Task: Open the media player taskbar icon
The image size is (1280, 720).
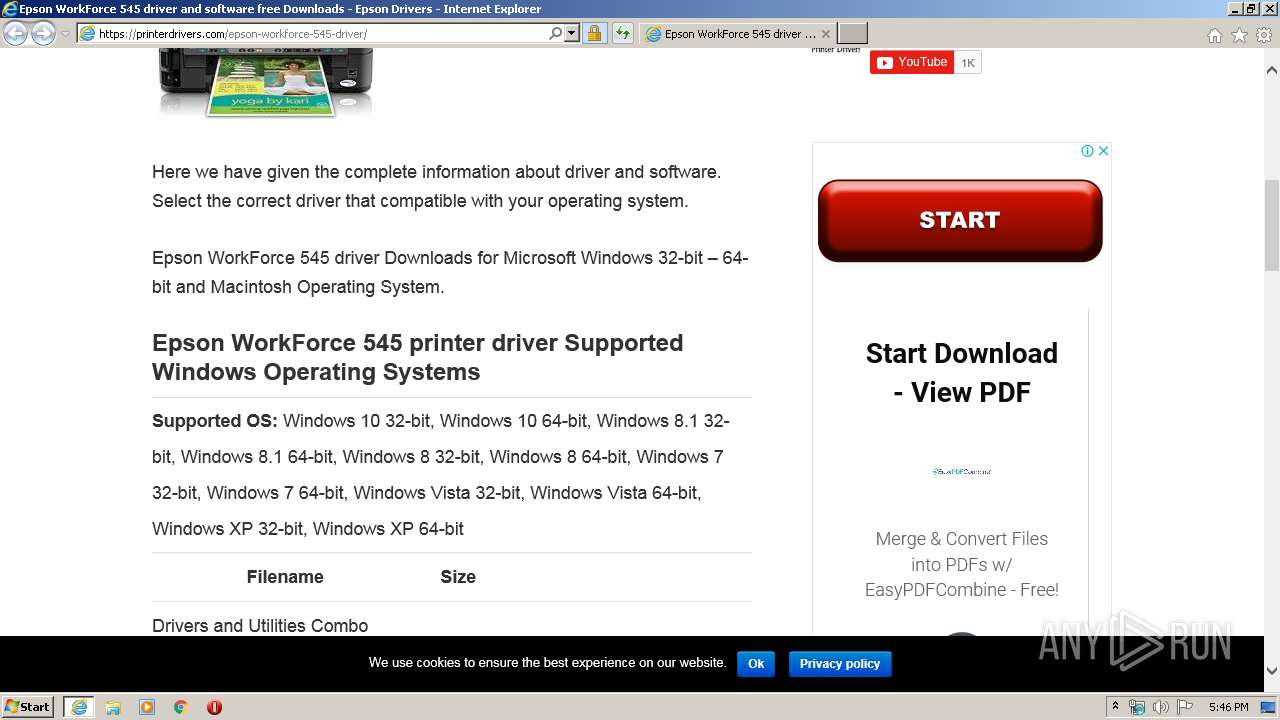Action: point(147,707)
